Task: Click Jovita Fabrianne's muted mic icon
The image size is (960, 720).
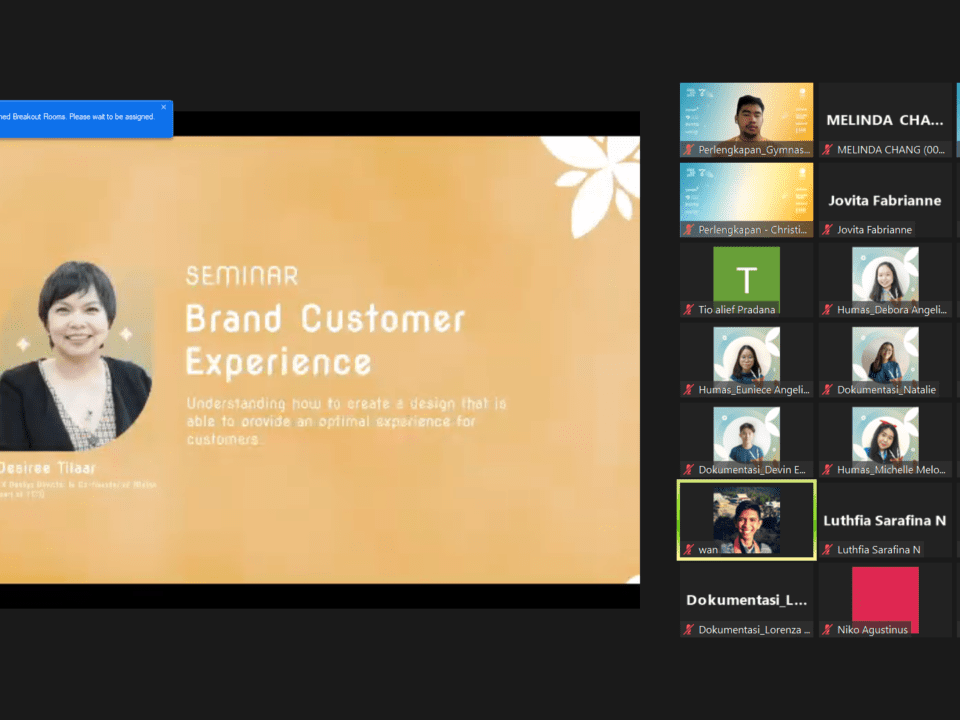Action: click(x=827, y=230)
